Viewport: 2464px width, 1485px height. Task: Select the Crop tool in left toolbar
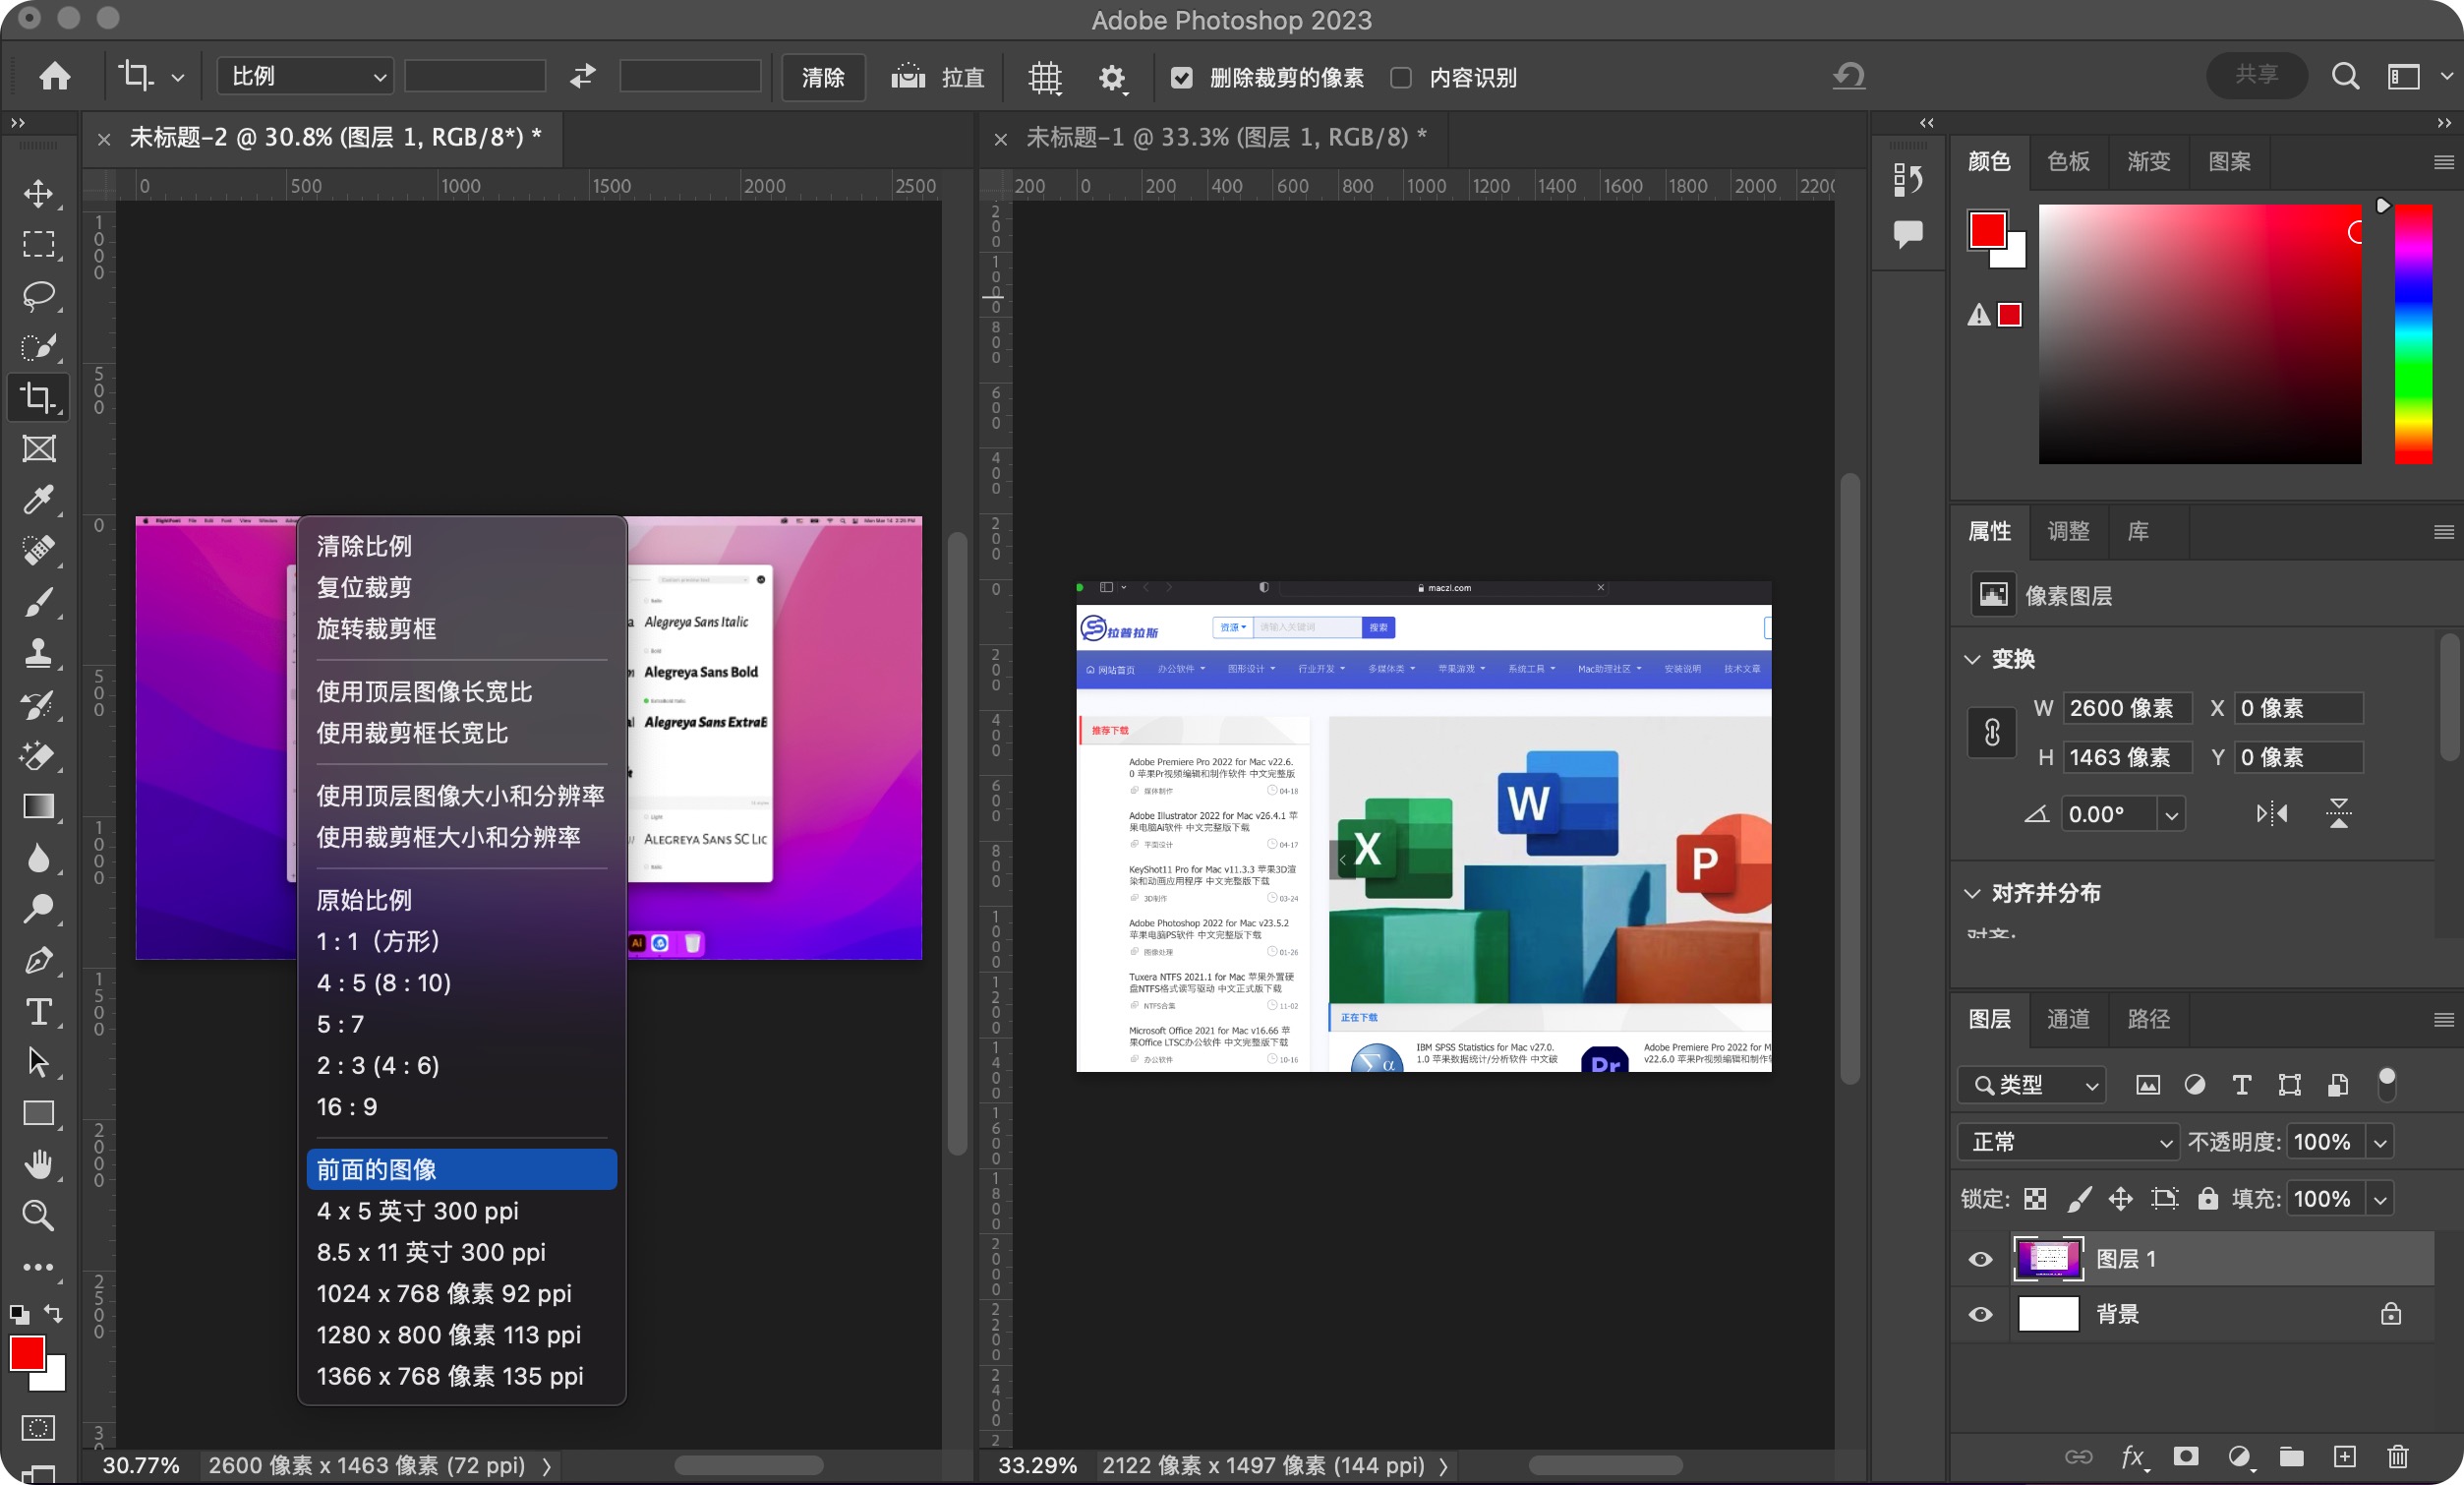click(39, 397)
